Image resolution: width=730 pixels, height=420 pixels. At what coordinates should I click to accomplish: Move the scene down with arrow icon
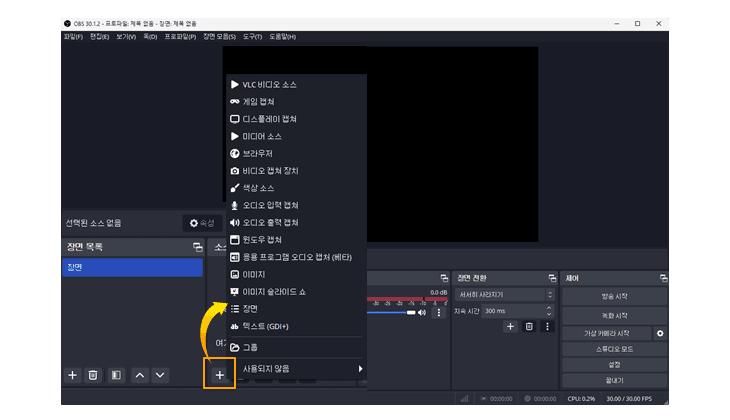pyautogui.click(x=160, y=374)
